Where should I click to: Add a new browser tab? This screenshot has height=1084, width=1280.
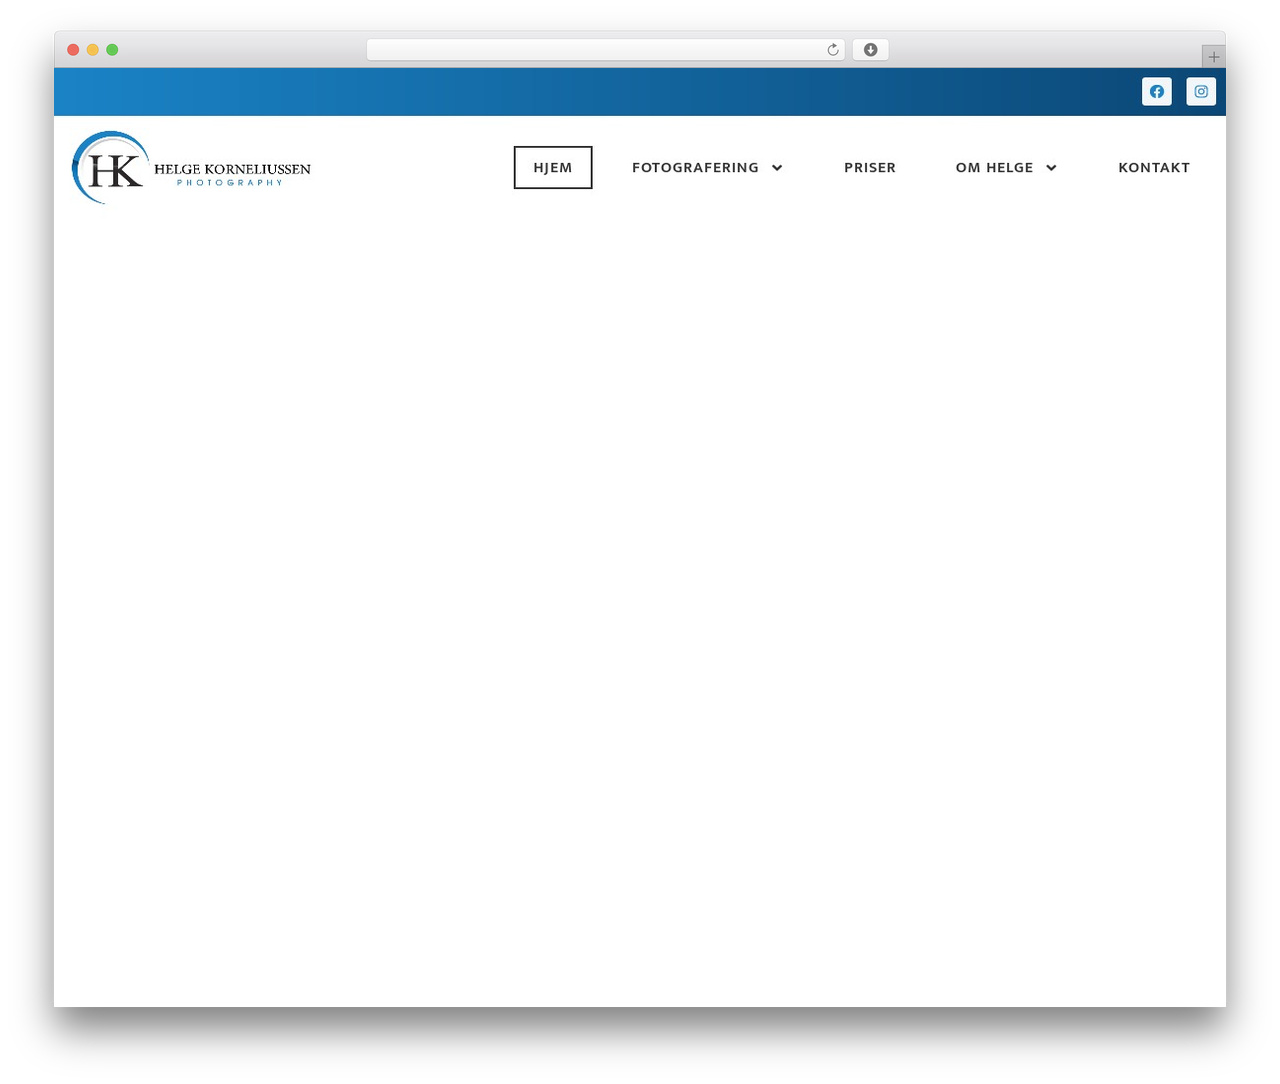point(1213,57)
